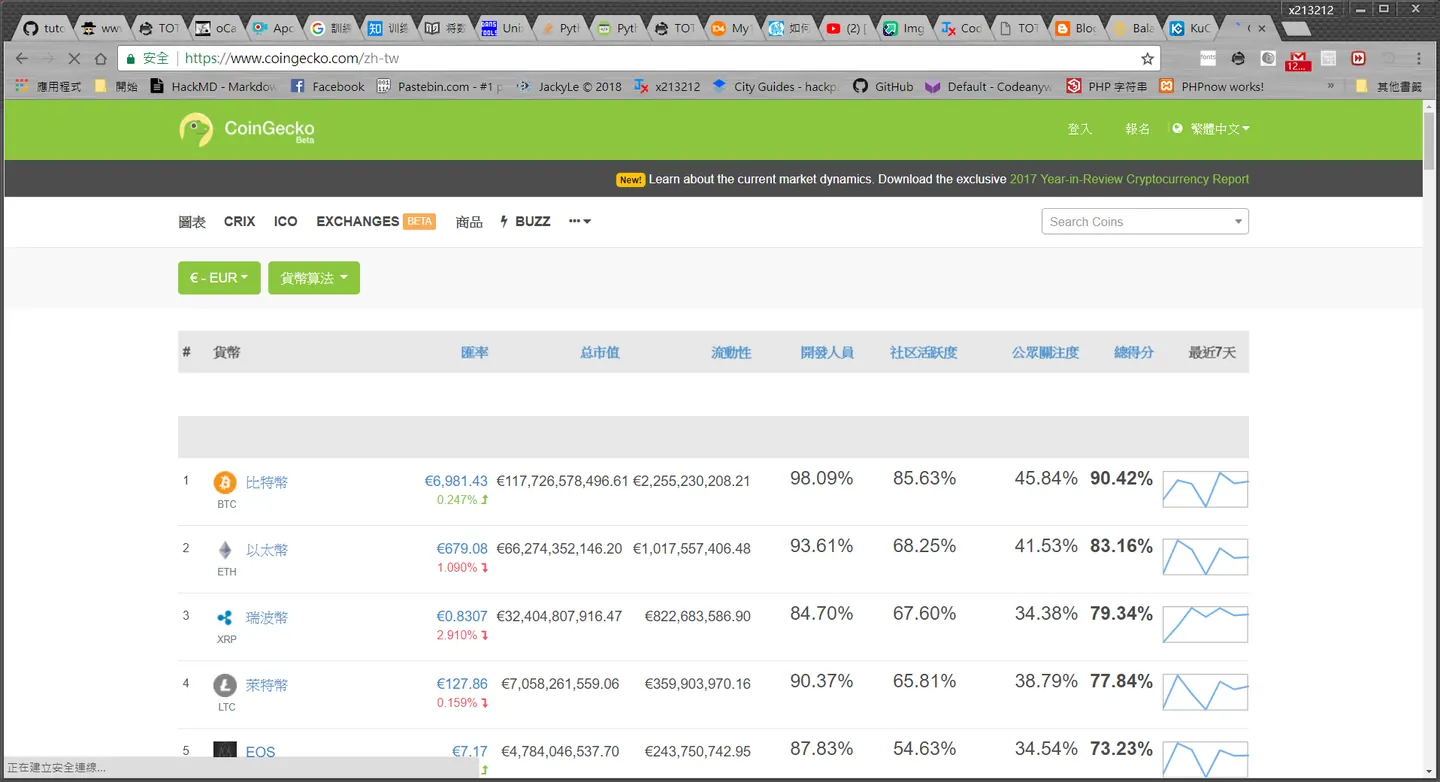Click the browser home button
Image resolution: width=1440 pixels, height=782 pixels.
[x=100, y=59]
